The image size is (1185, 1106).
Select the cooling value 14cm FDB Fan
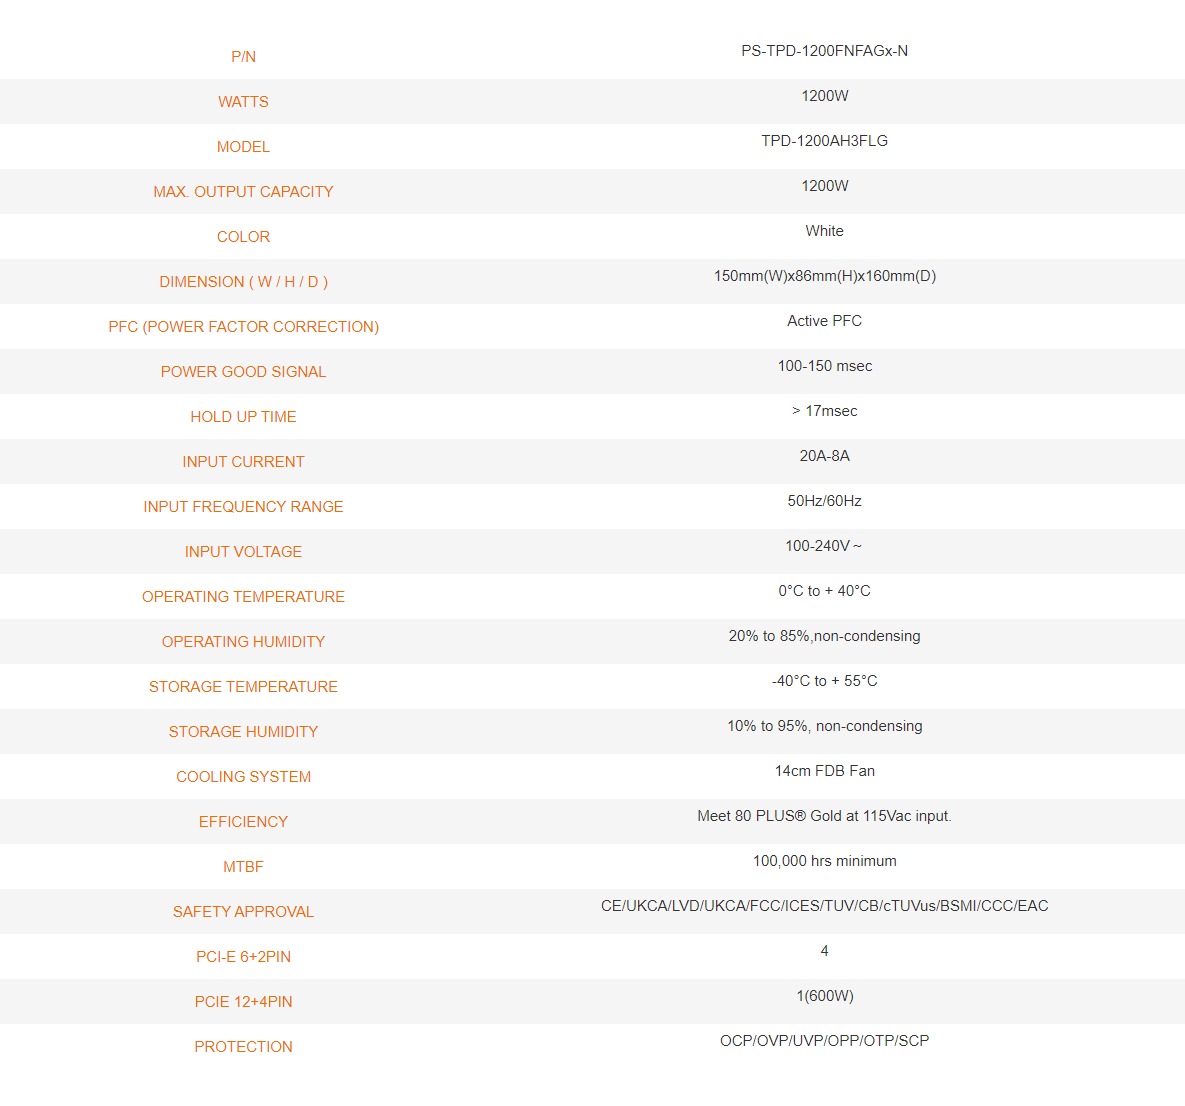point(825,770)
